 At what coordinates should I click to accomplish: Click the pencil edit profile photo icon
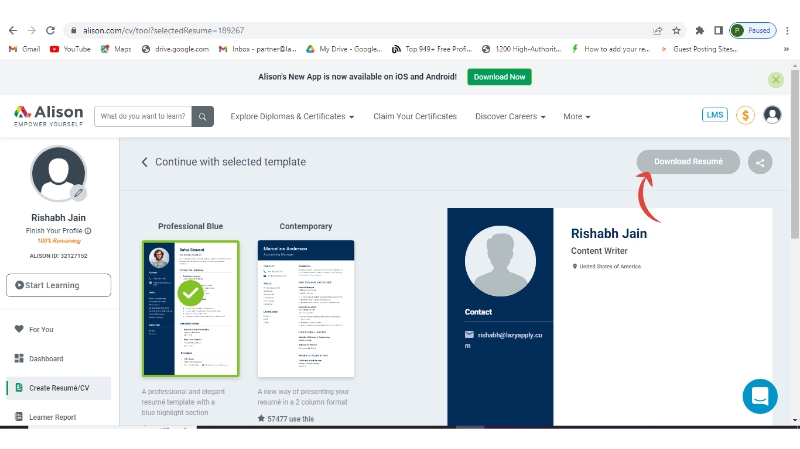tap(78, 193)
